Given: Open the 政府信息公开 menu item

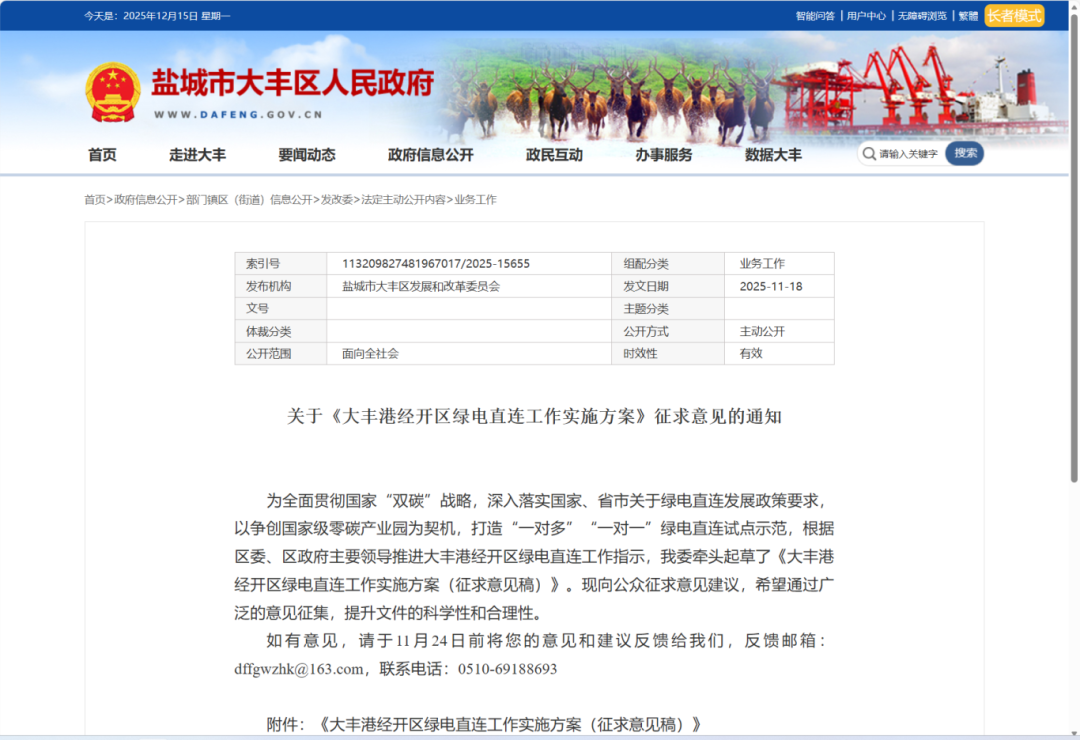Looking at the screenshot, I should point(429,154).
